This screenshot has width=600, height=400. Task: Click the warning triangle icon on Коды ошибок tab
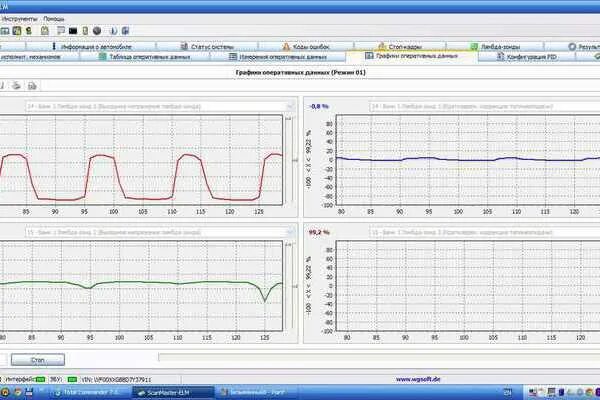click(x=286, y=47)
